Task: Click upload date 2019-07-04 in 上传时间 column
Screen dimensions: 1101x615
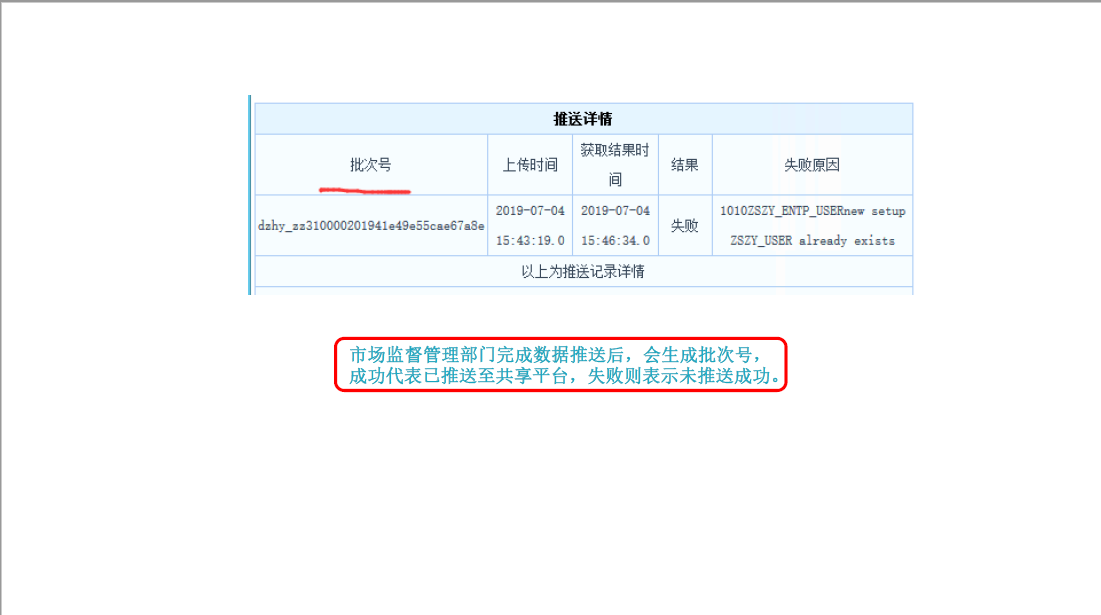Action: tap(530, 211)
